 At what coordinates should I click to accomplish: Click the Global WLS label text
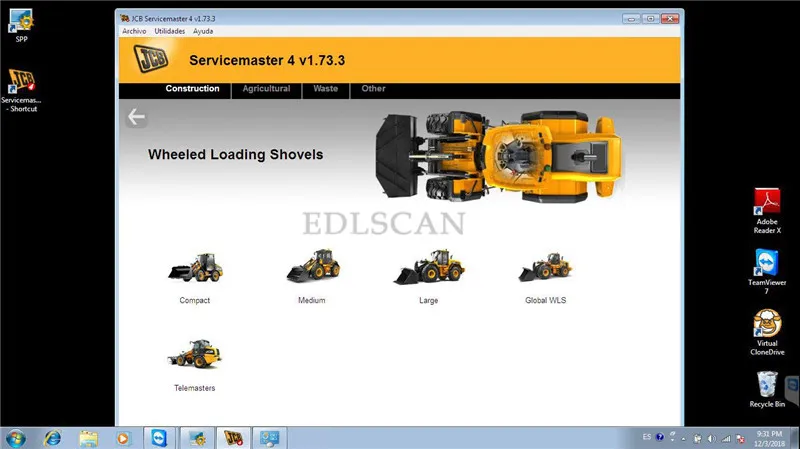[545, 301]
